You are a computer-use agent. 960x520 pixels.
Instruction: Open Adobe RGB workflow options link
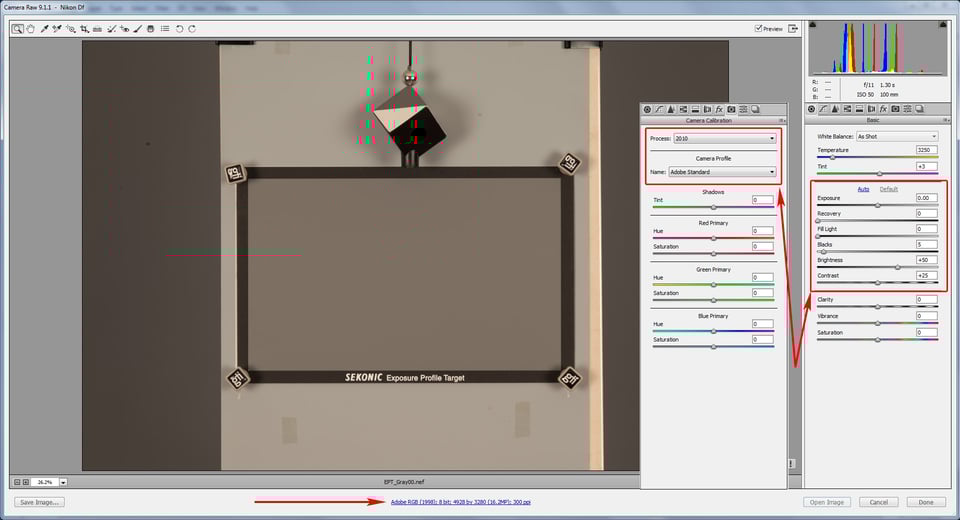[x=460, y=502]
